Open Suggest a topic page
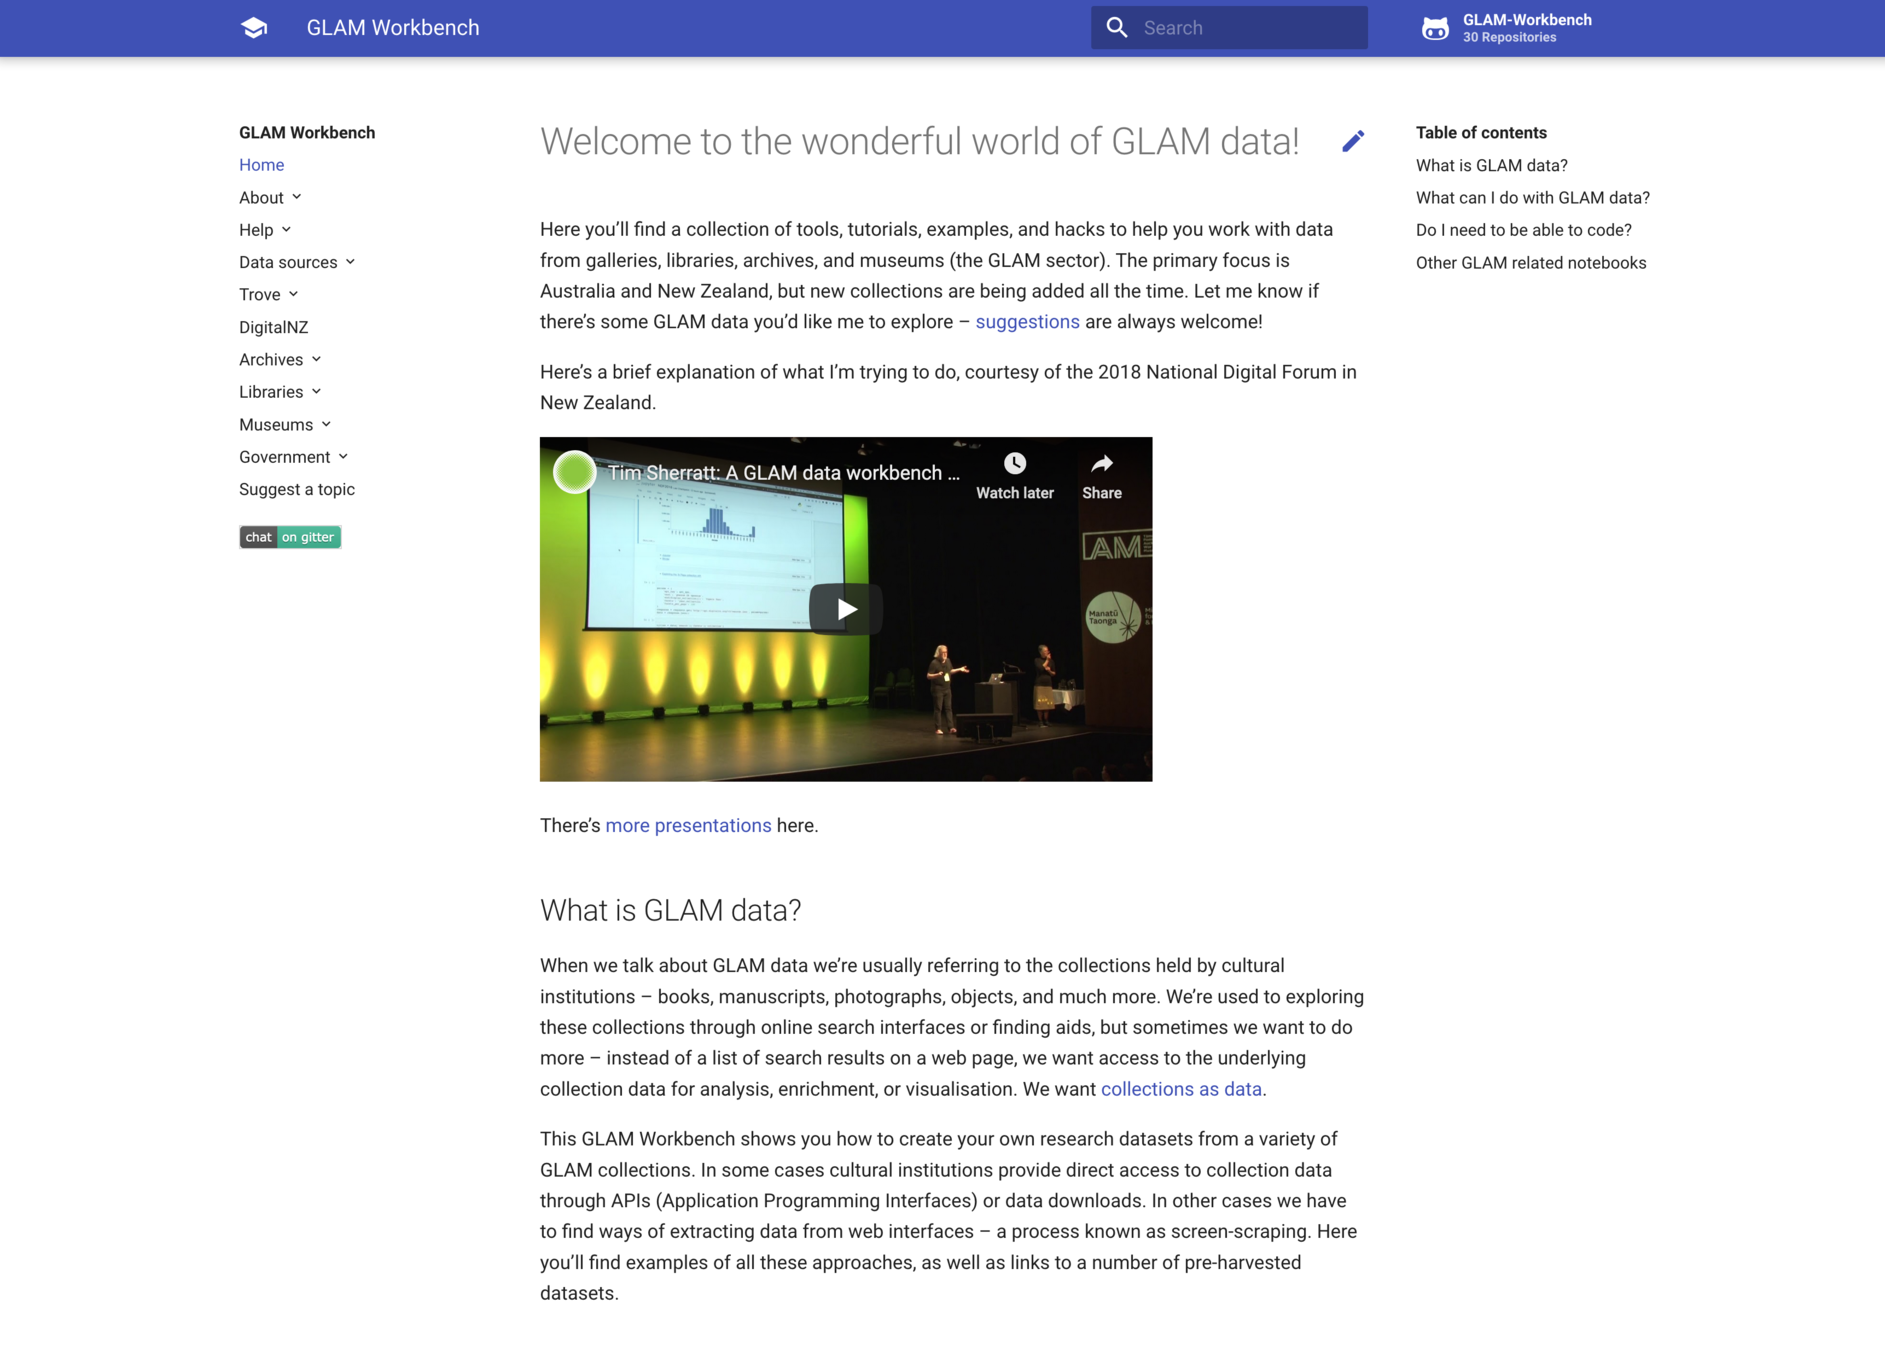This screenshot has width=1885, height=1350. pos(297,489)
